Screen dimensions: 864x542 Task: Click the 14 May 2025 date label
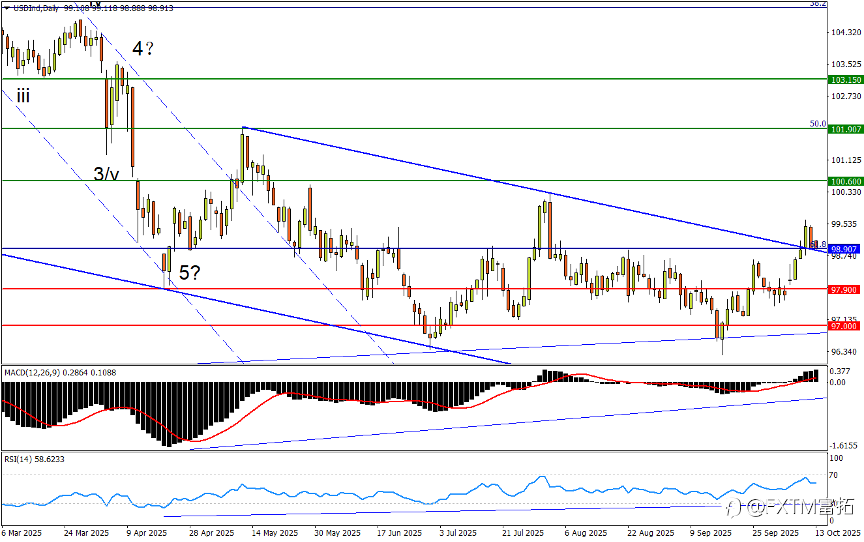(x=275, y=533)
